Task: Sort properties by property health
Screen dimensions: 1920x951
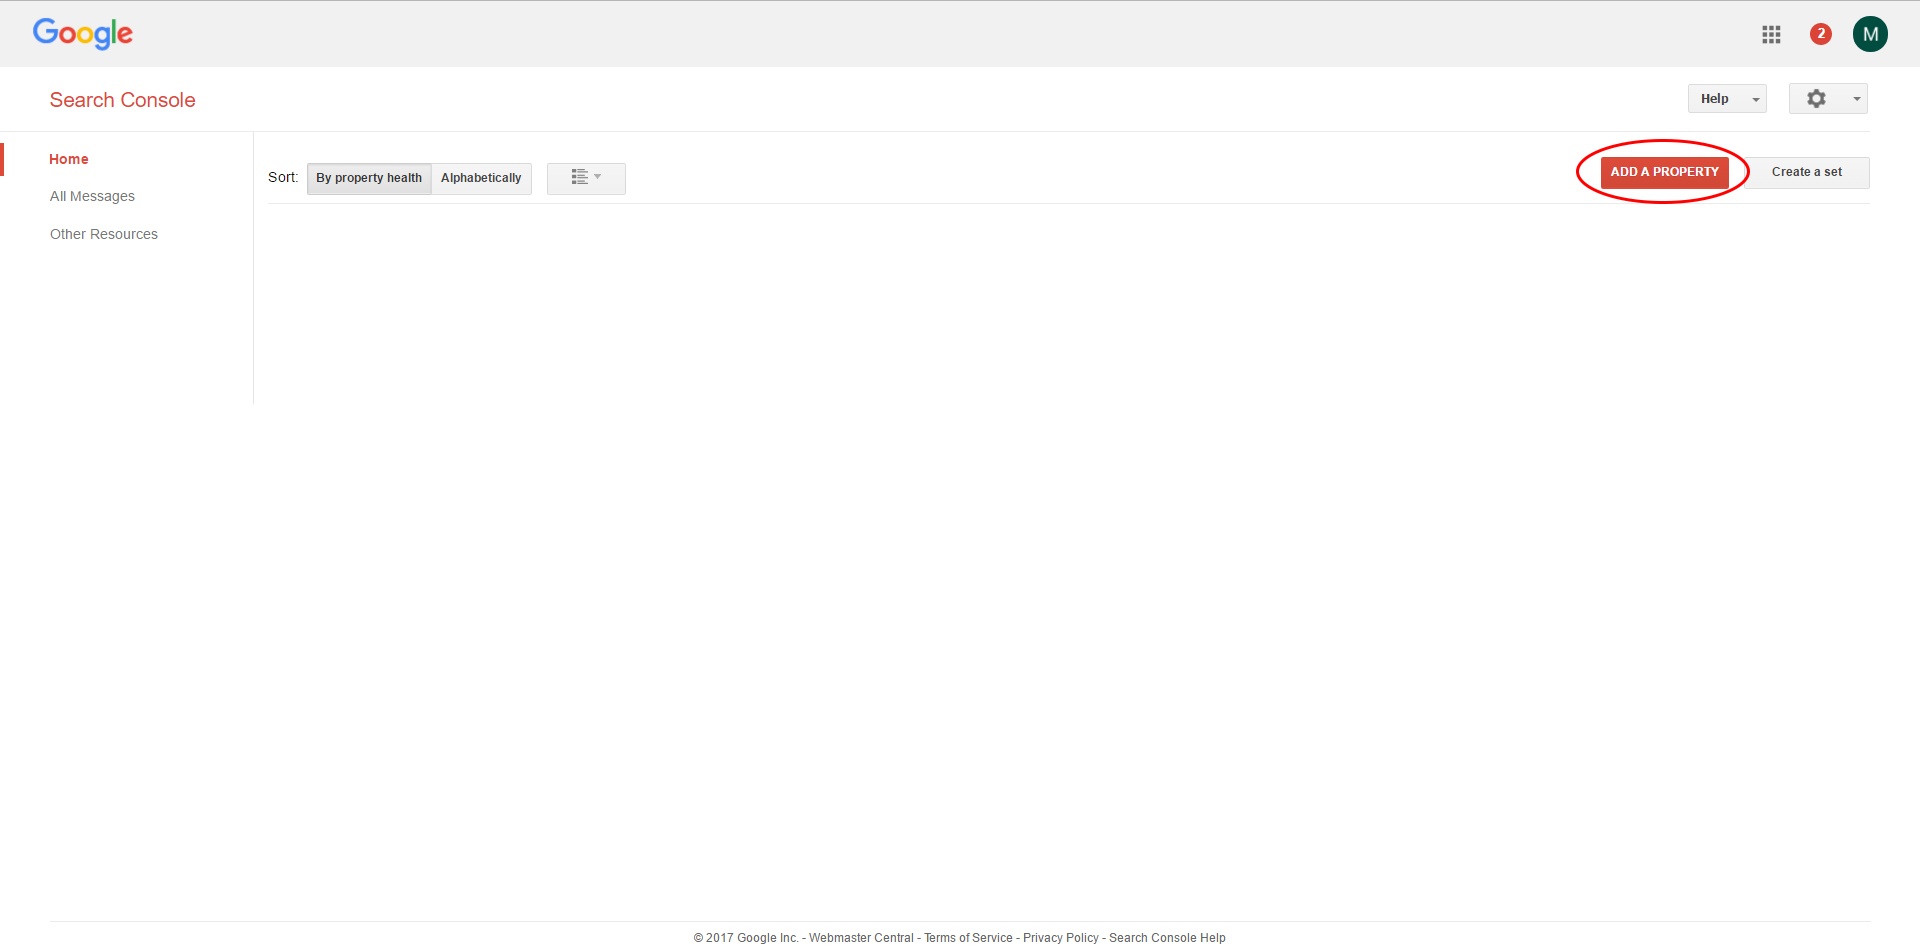Action: click(x=369, y=178)
